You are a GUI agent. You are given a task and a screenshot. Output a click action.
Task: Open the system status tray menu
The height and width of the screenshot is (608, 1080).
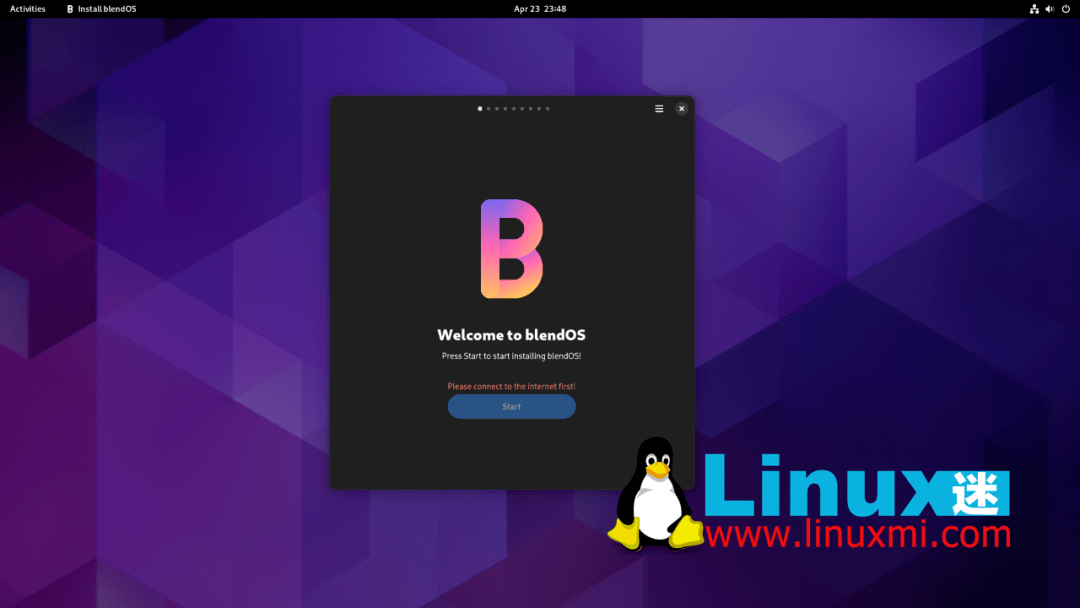pos(1048,9)
